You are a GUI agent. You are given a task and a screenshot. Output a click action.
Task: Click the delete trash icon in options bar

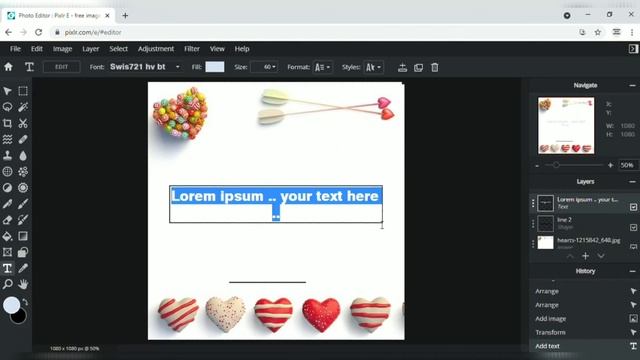pos(435,67)
